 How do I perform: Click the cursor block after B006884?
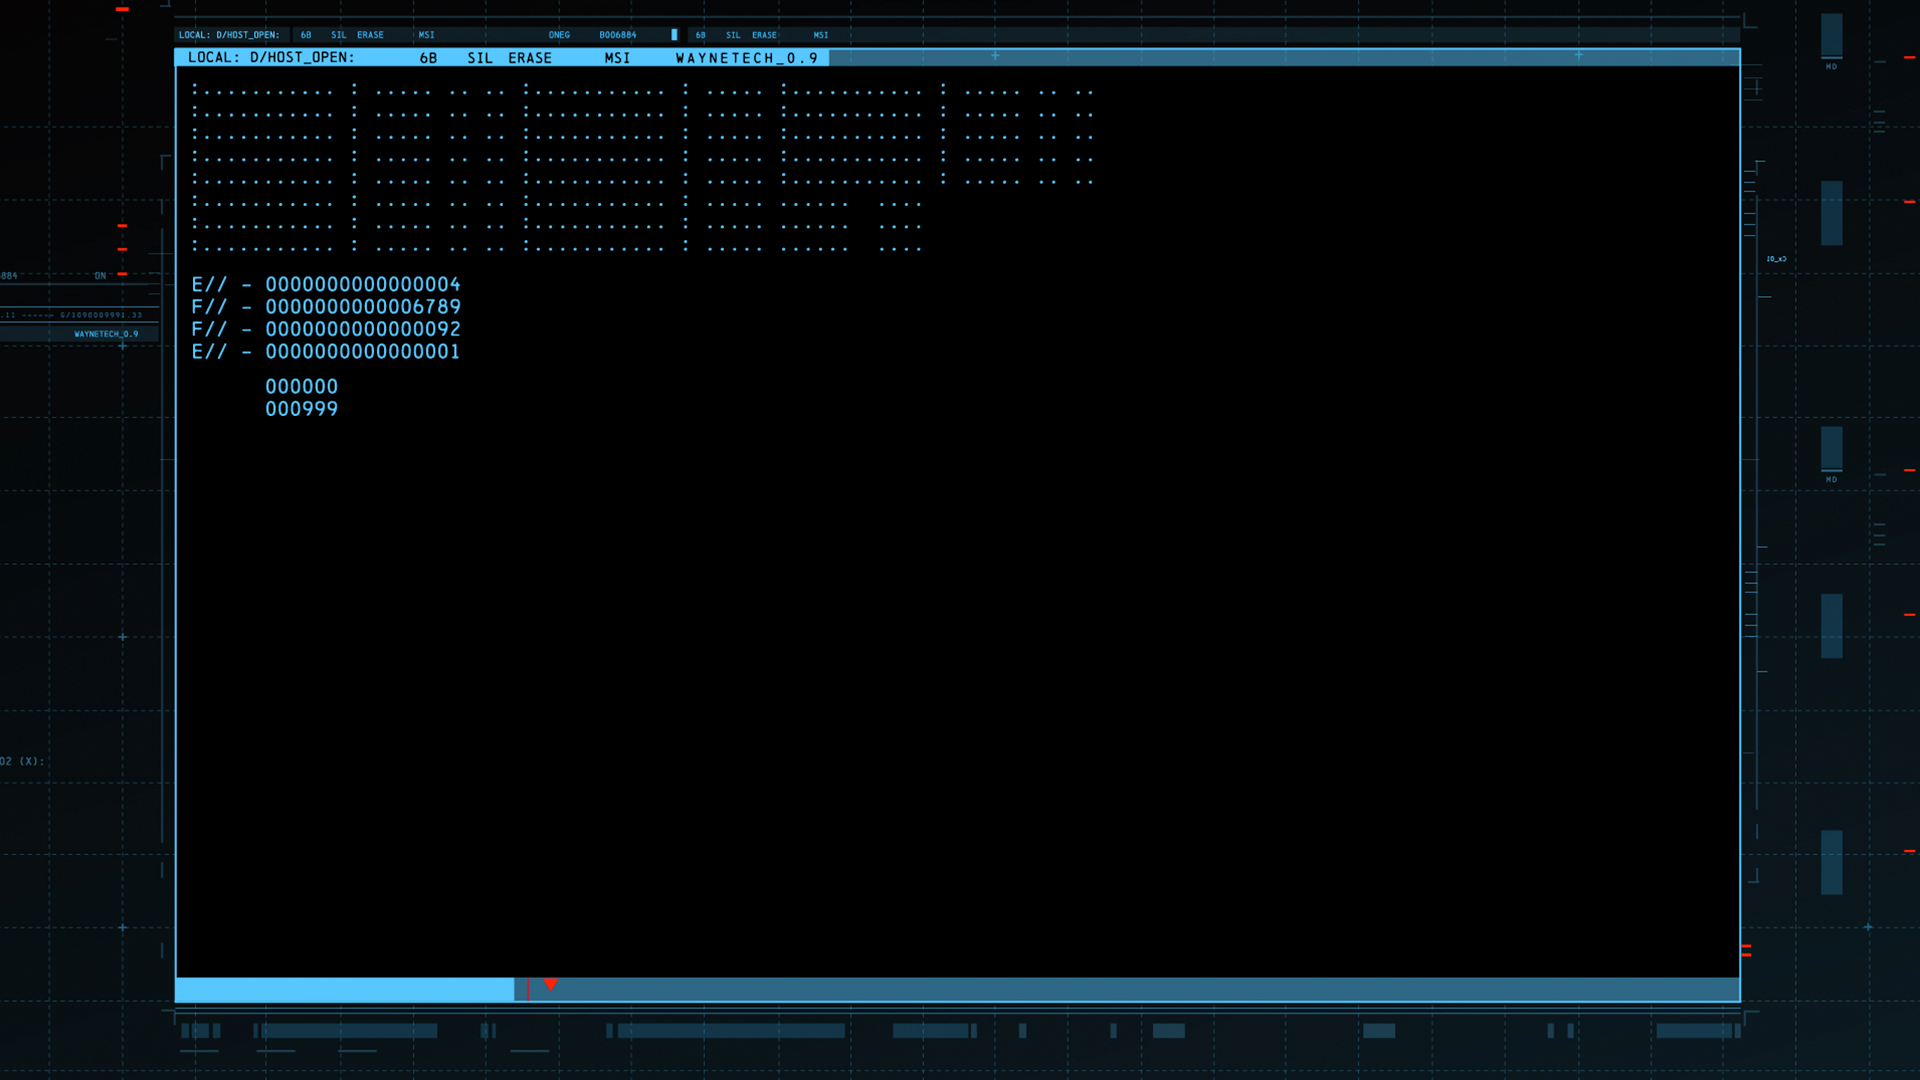(674, 35)
